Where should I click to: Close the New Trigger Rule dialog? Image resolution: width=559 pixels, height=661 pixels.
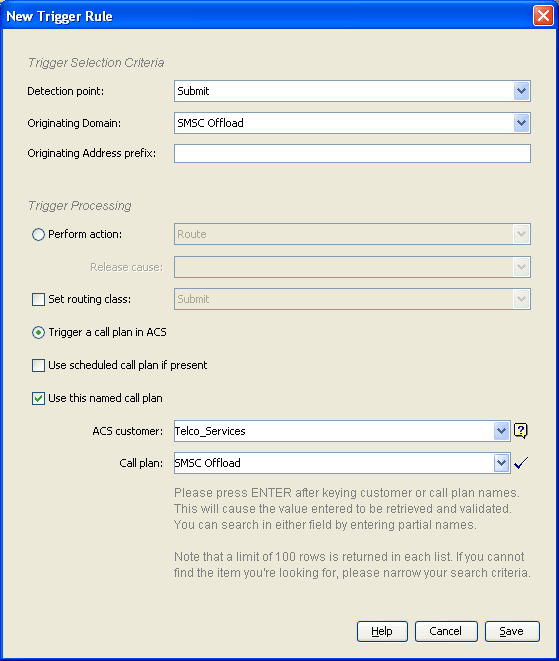tap(543, 16)
